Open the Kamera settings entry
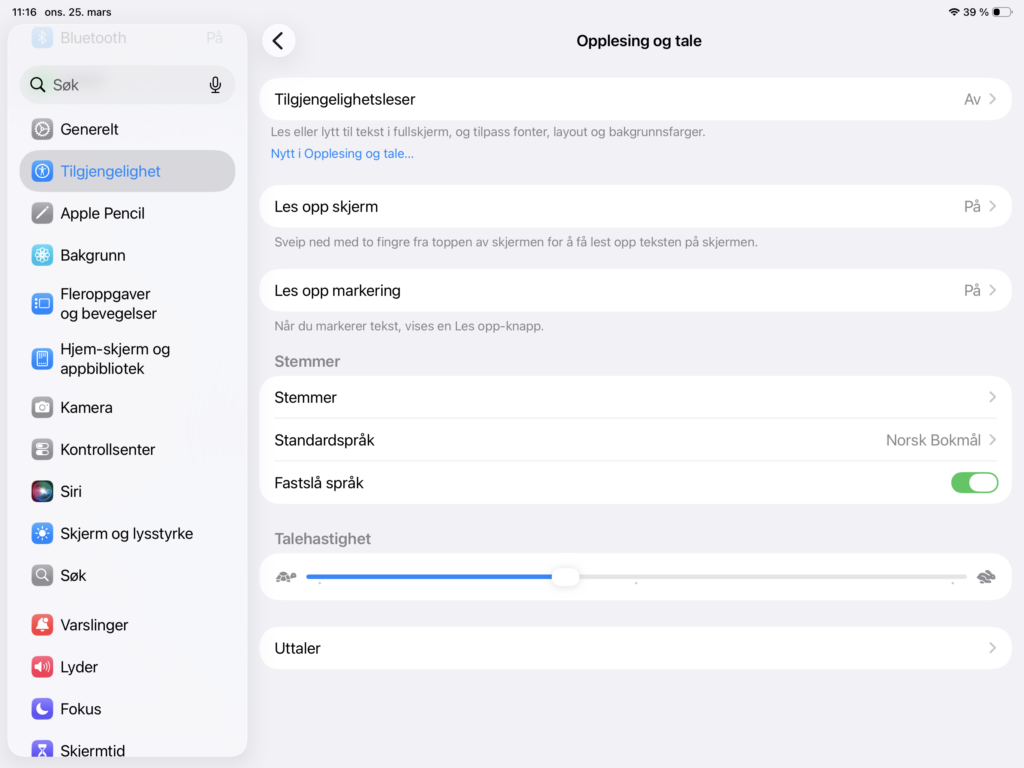This screenshot has width=1024, height=768. 127,408
